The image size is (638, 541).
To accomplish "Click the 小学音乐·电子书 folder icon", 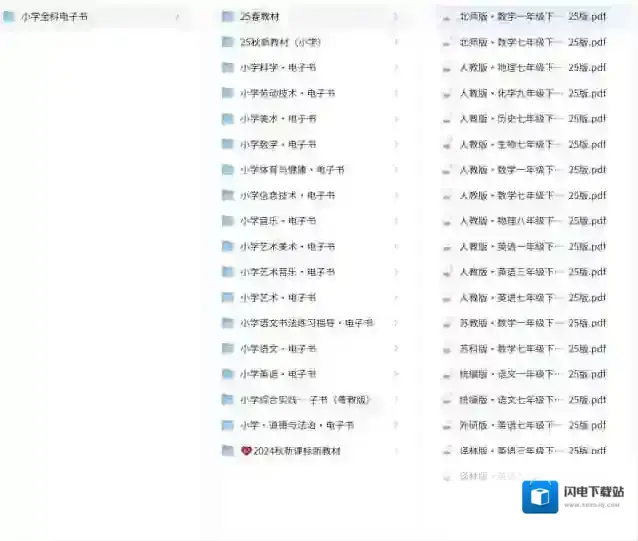I will pos(228,221).
